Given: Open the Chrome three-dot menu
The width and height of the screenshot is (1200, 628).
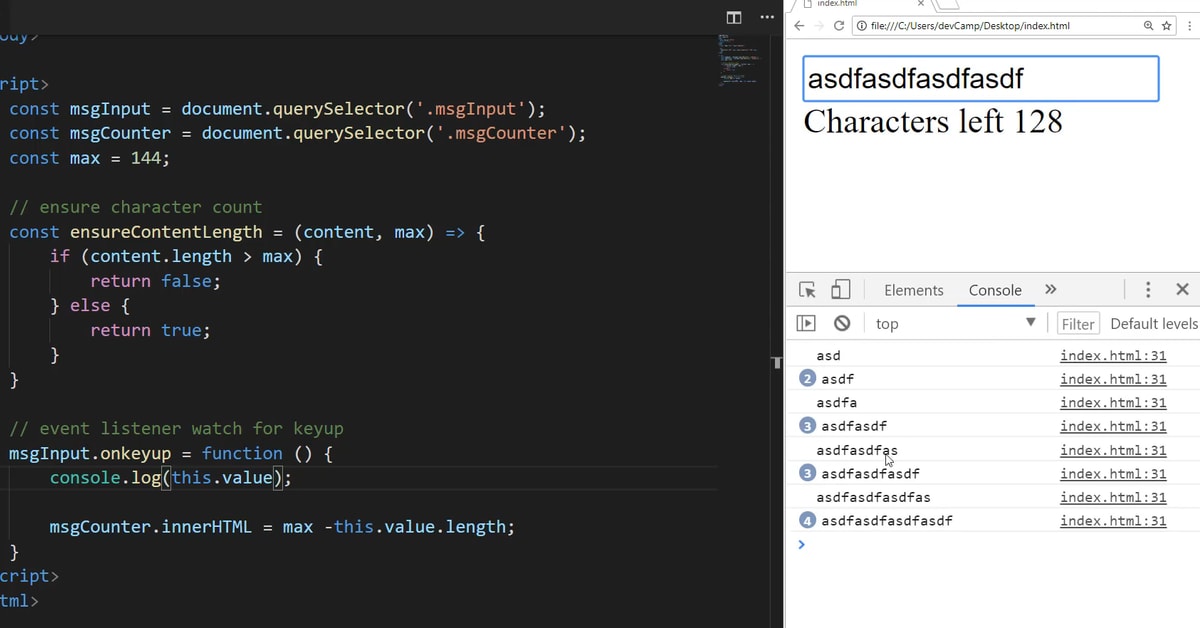Looking at the screenshot, I should [1190, 25].
